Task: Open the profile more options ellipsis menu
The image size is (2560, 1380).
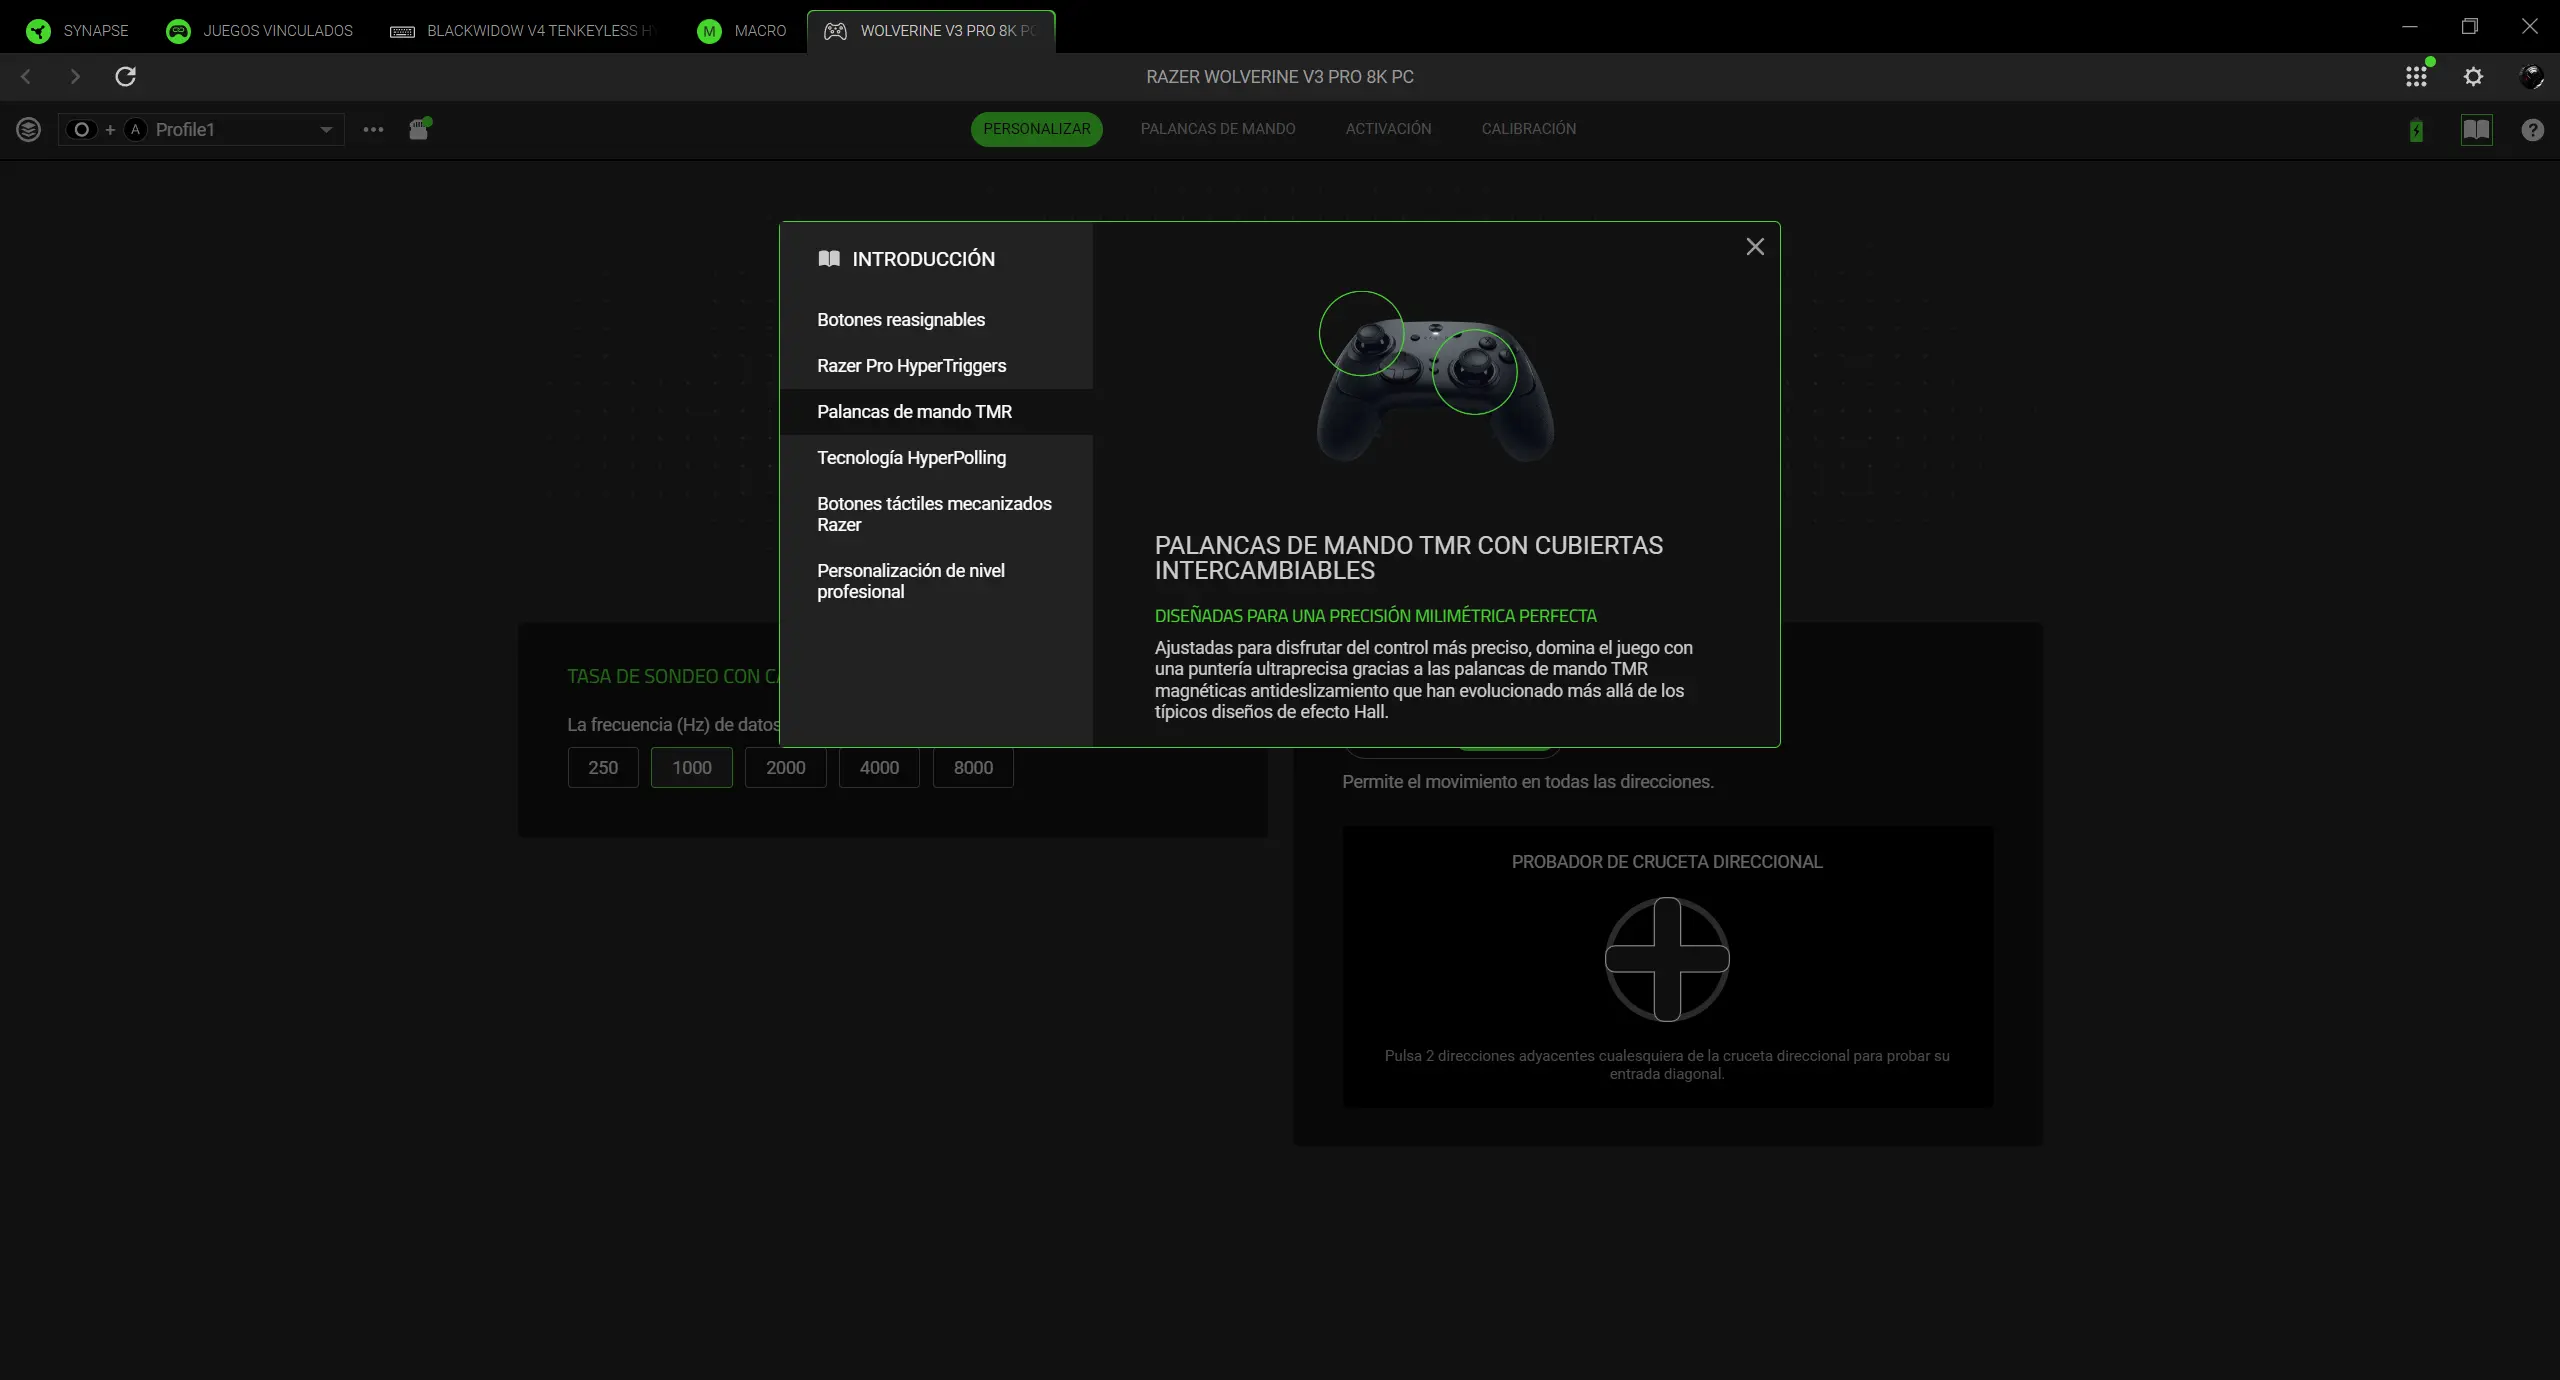Action: point(372,130)
